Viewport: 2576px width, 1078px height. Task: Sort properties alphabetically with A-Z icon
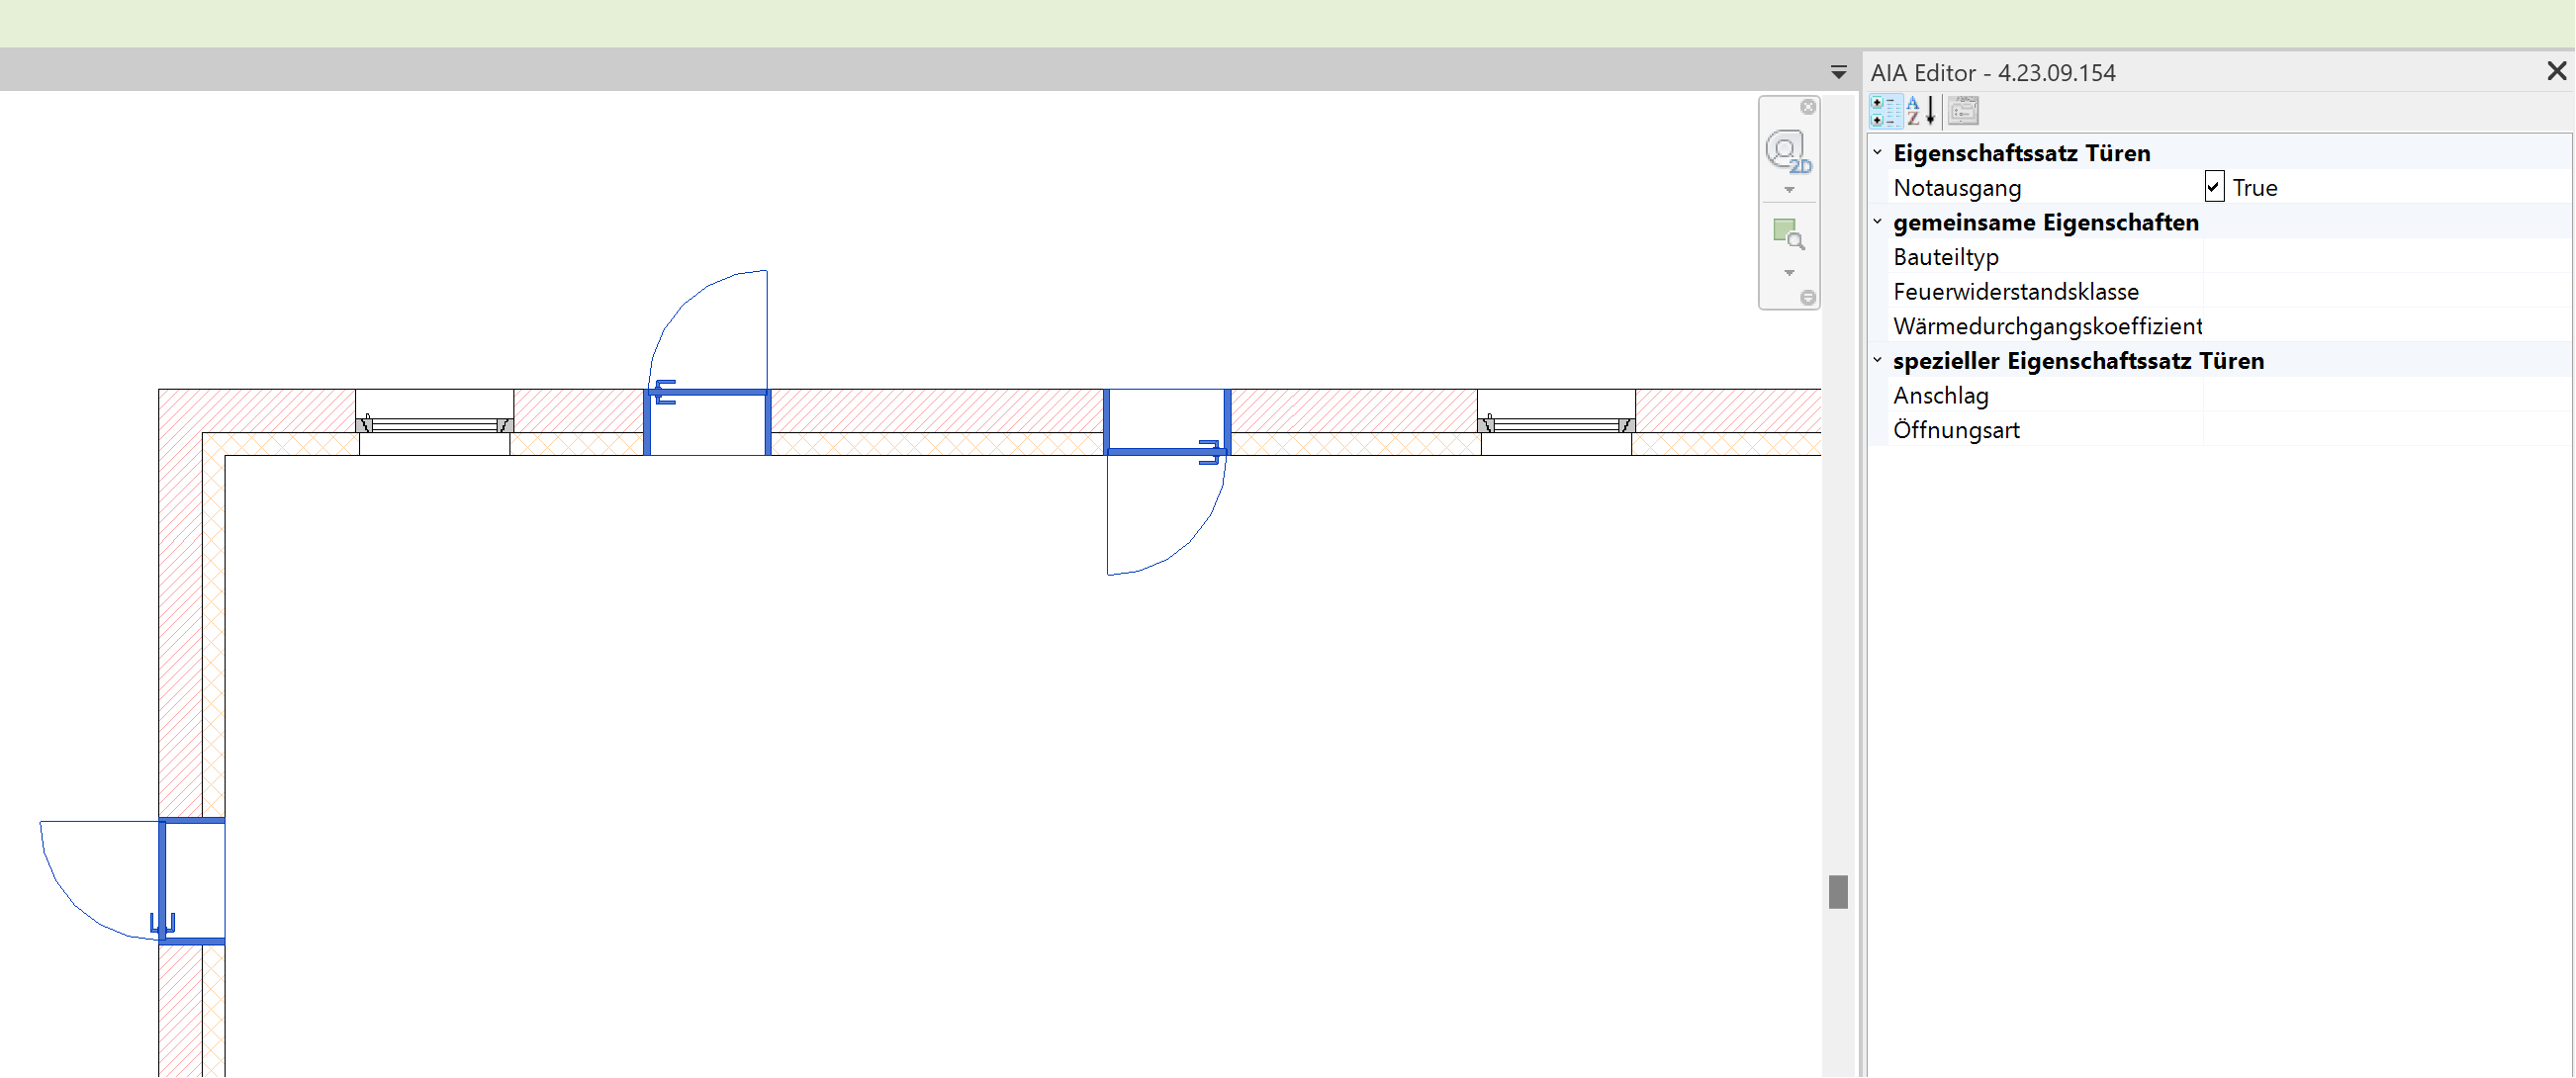click(x=1920, y=111)
